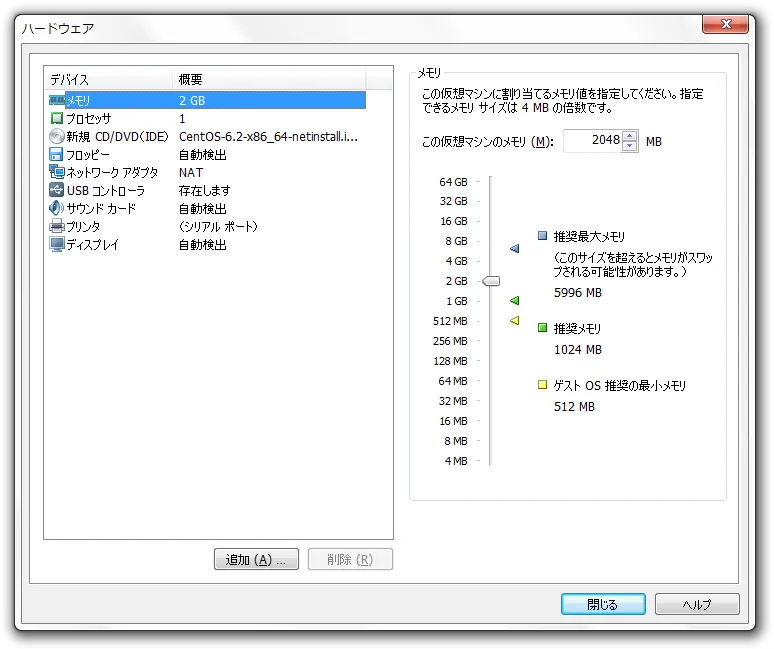Click the 32 MB slider scale label
Screen dimensions: 774x649
coord(453,401)
